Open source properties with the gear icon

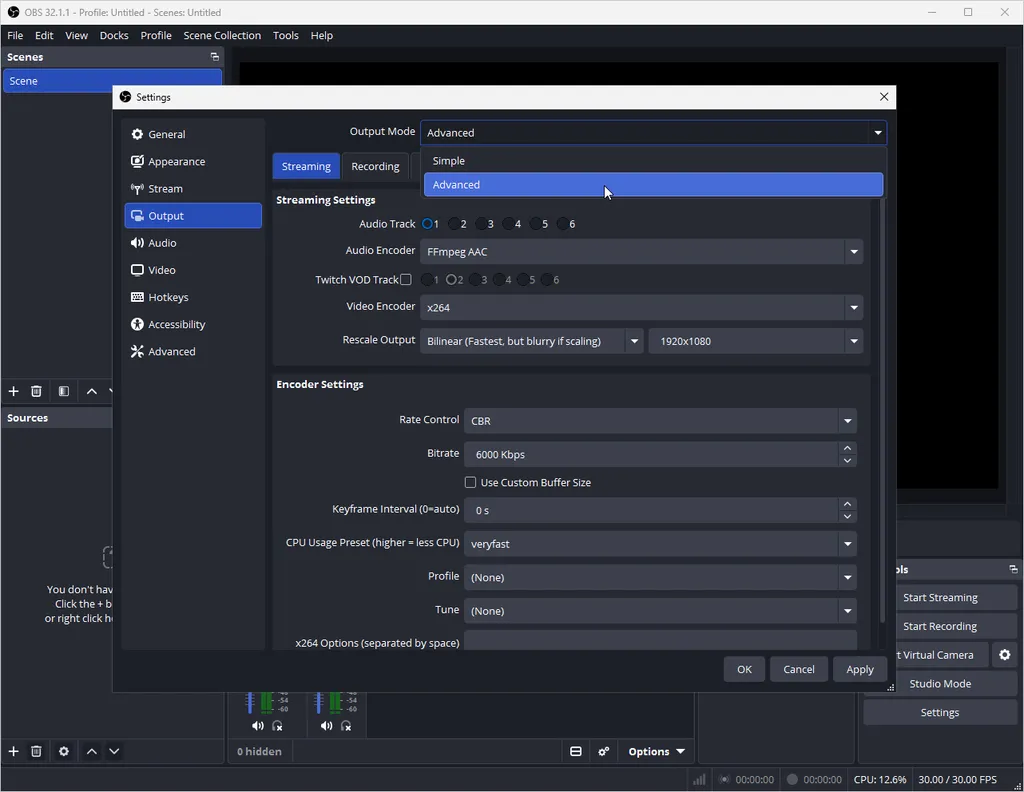point(63,751)
